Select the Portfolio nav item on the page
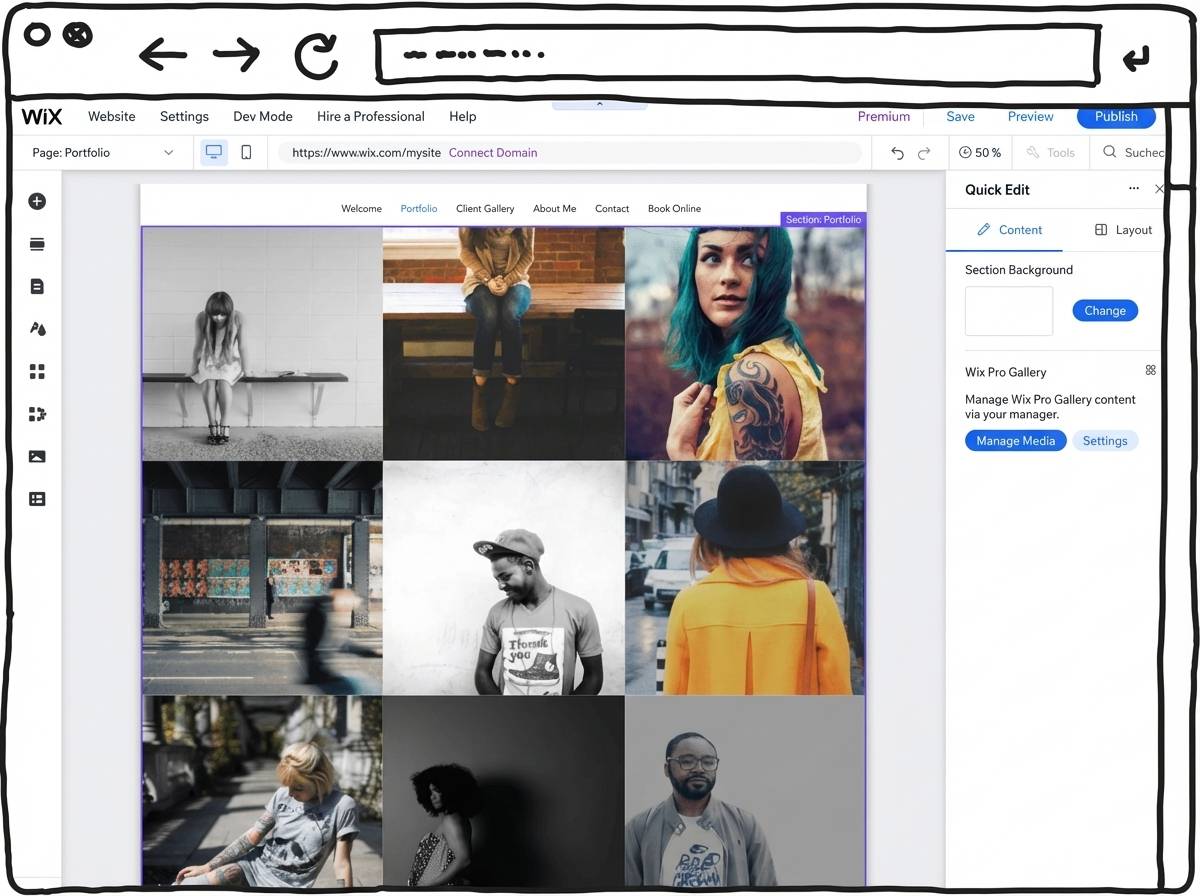The image size is (1200, 896). pyautogui.click(x=418, y=208)
